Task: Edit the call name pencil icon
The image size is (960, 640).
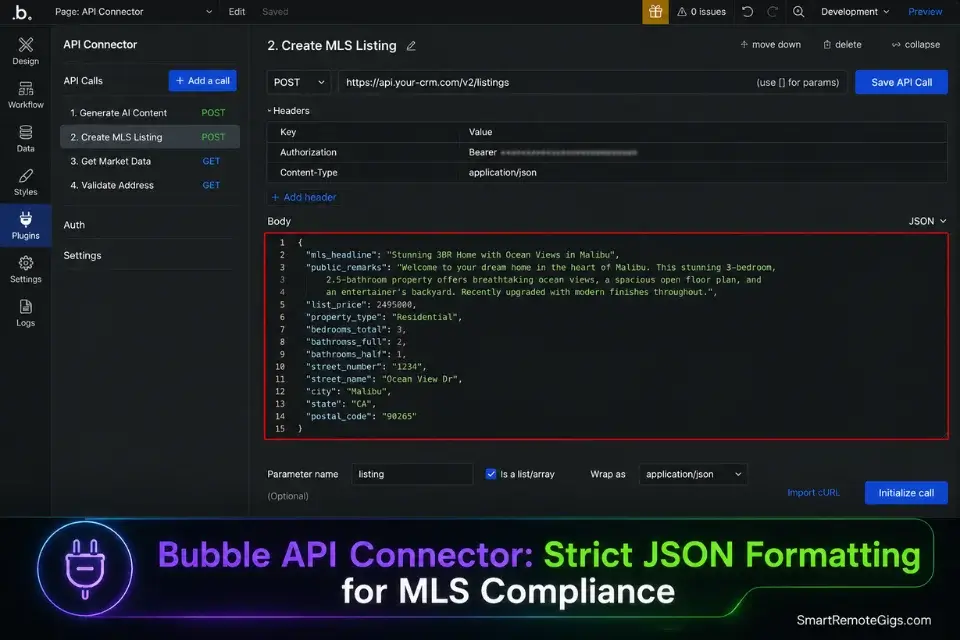Action: coord(411,46)
